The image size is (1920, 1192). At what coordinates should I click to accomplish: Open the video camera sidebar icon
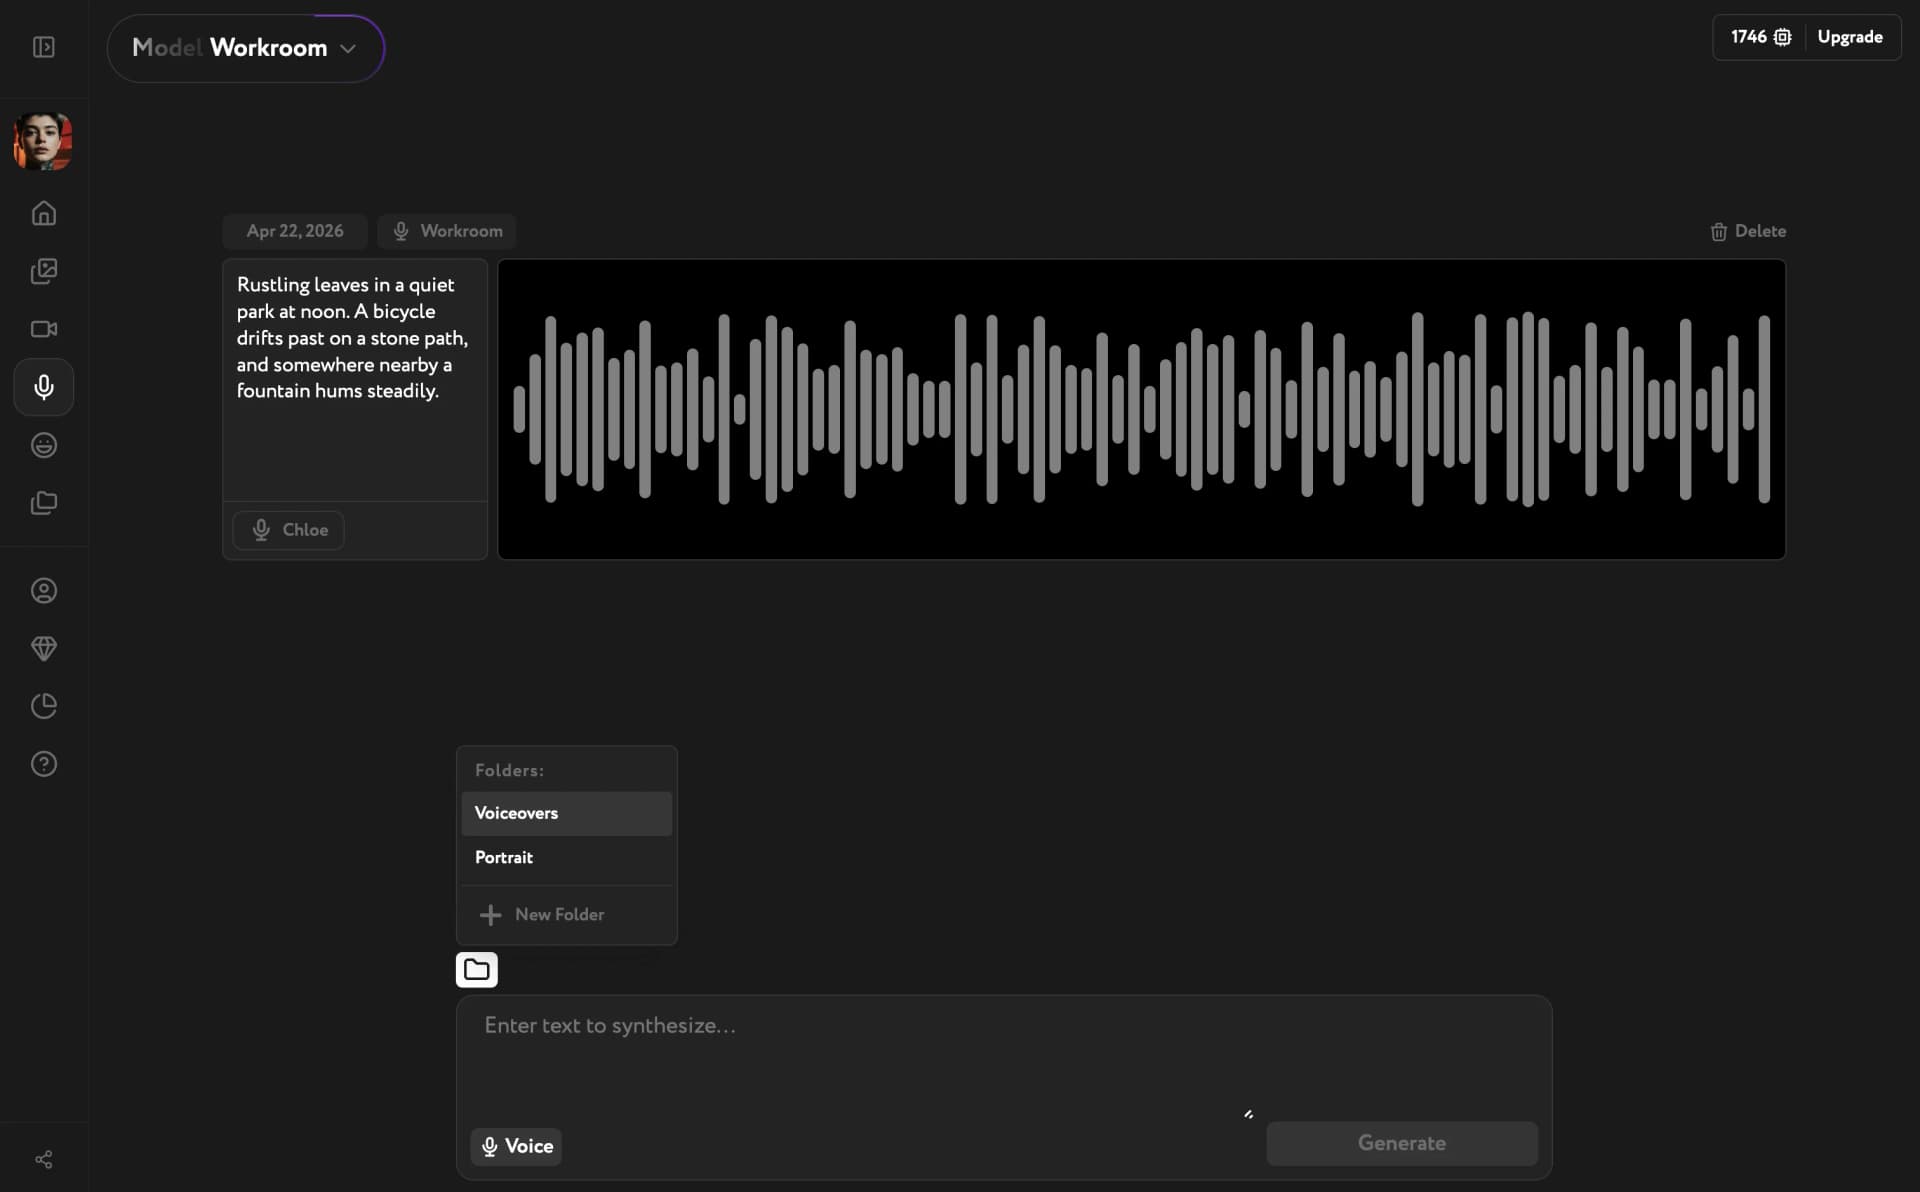coord(43,329)
